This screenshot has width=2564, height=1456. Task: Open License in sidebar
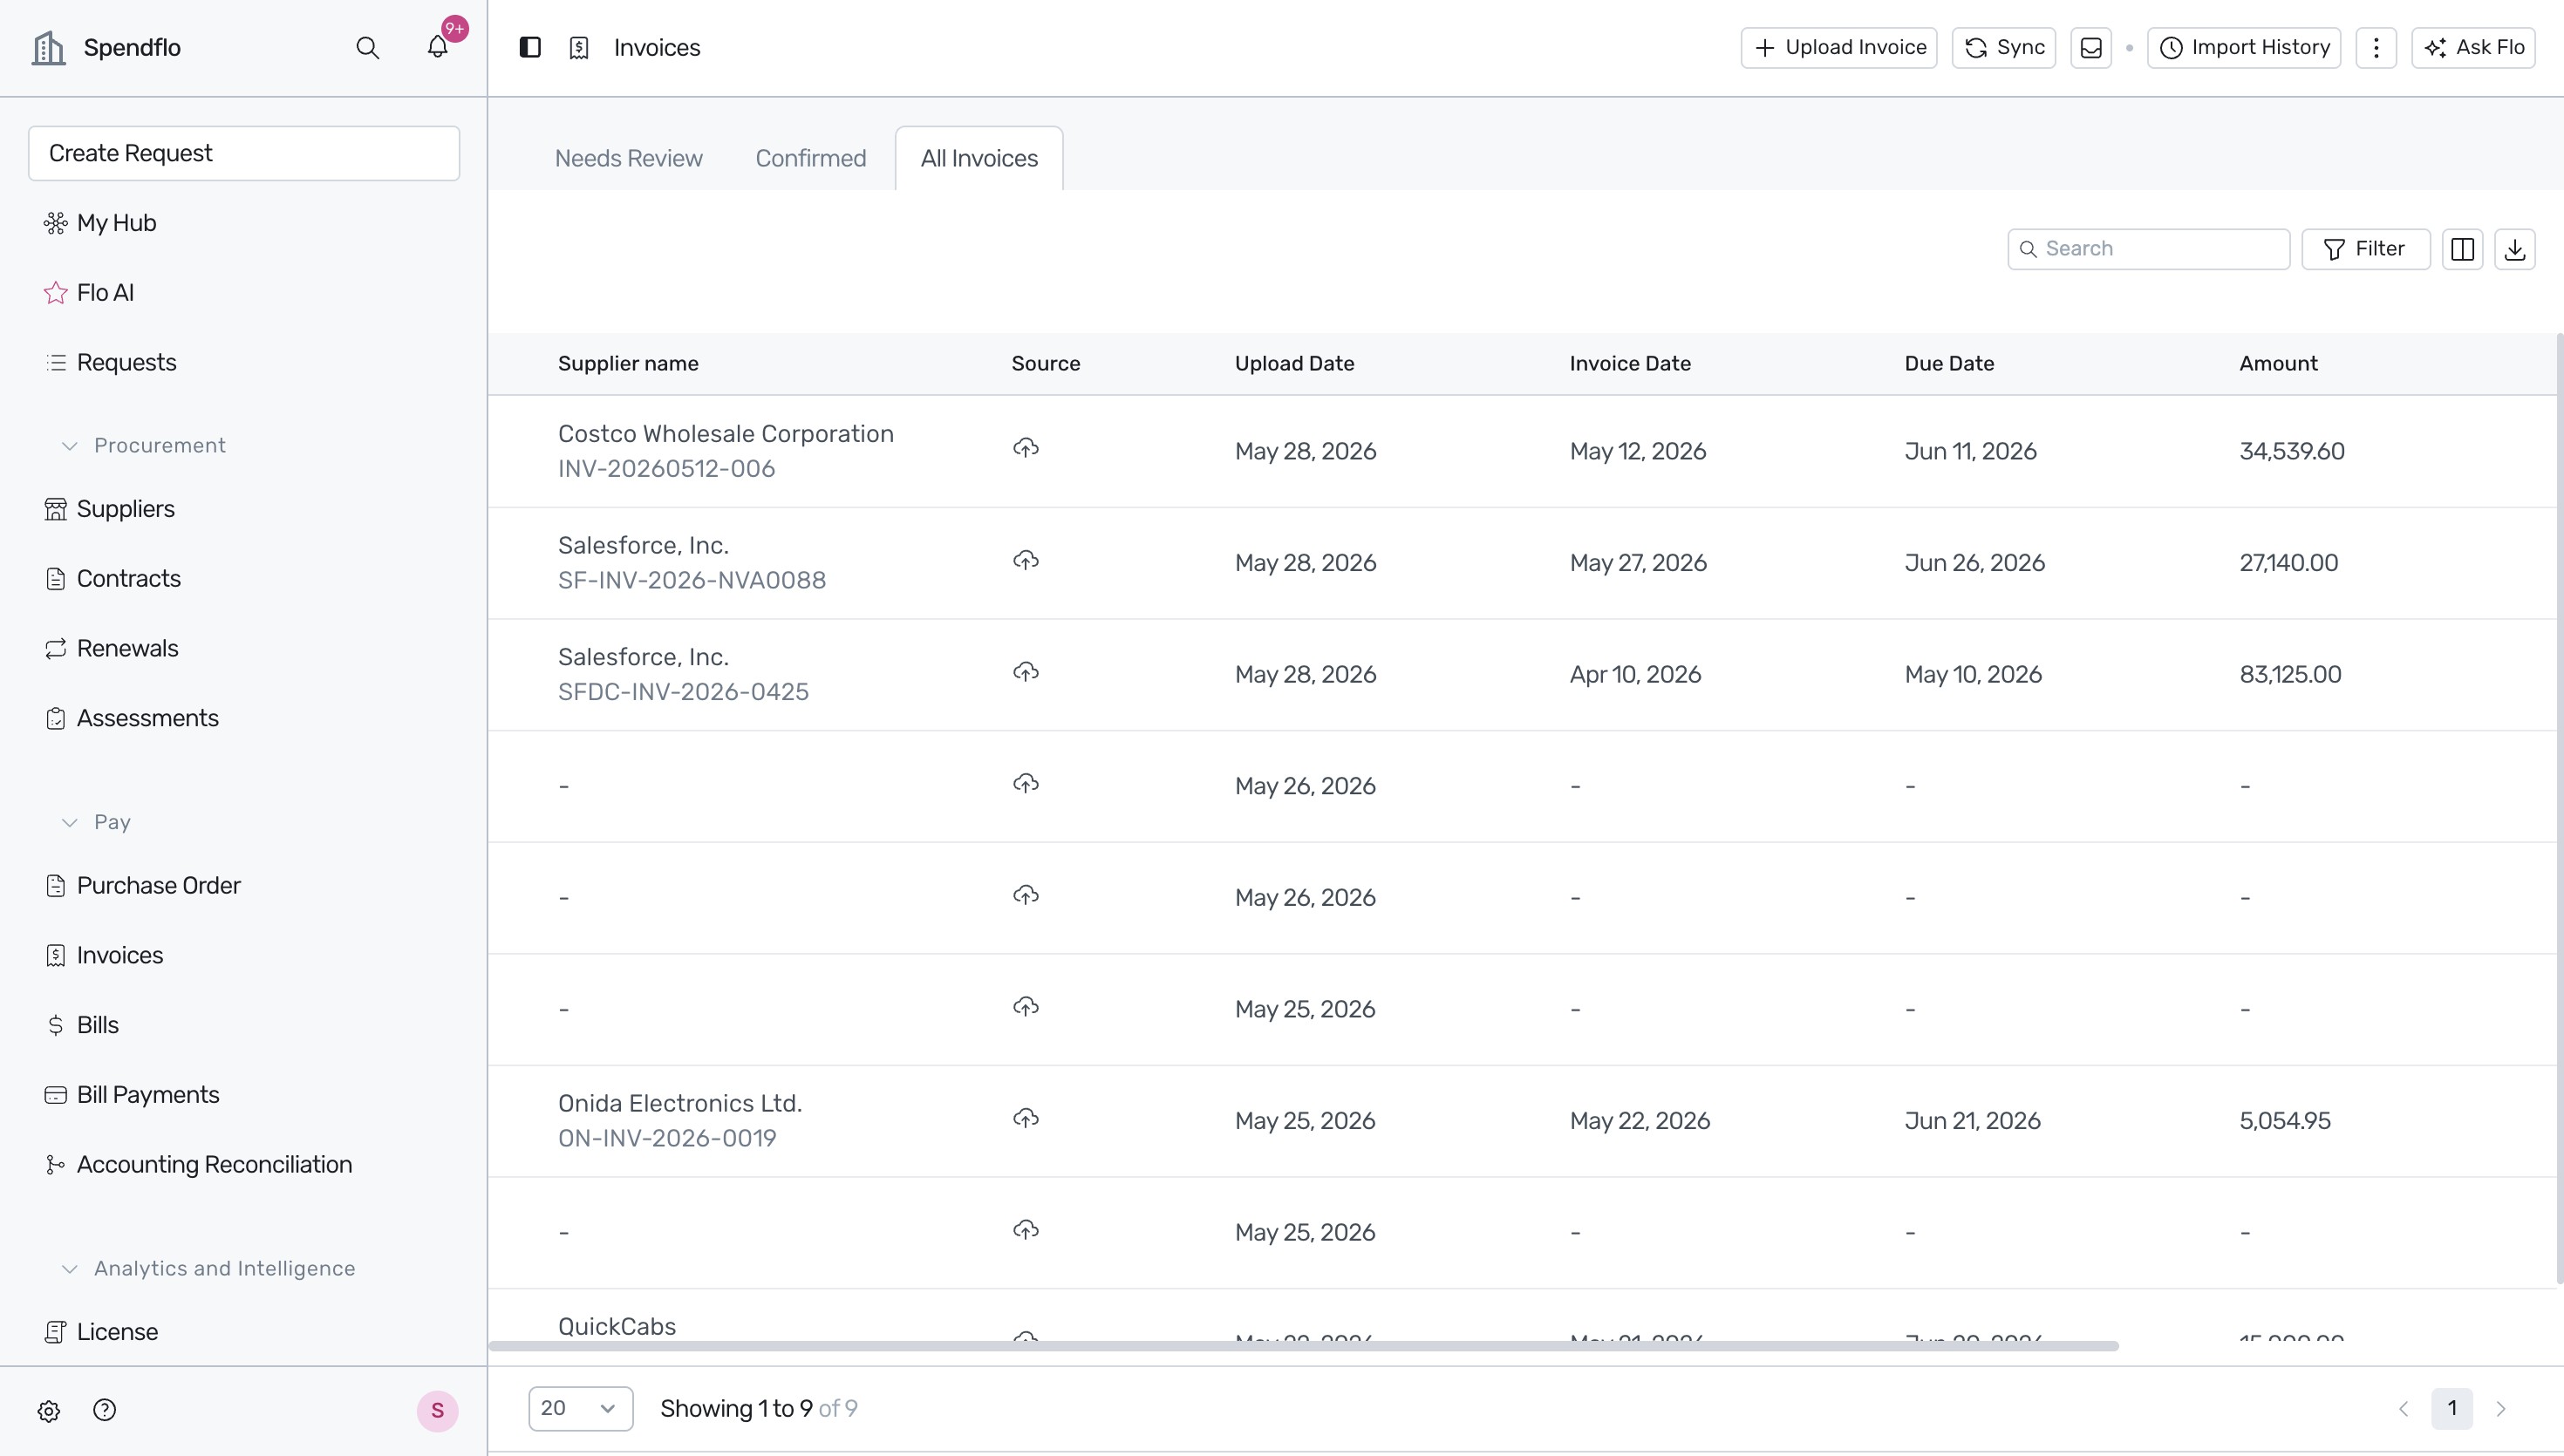(117, 1333)
